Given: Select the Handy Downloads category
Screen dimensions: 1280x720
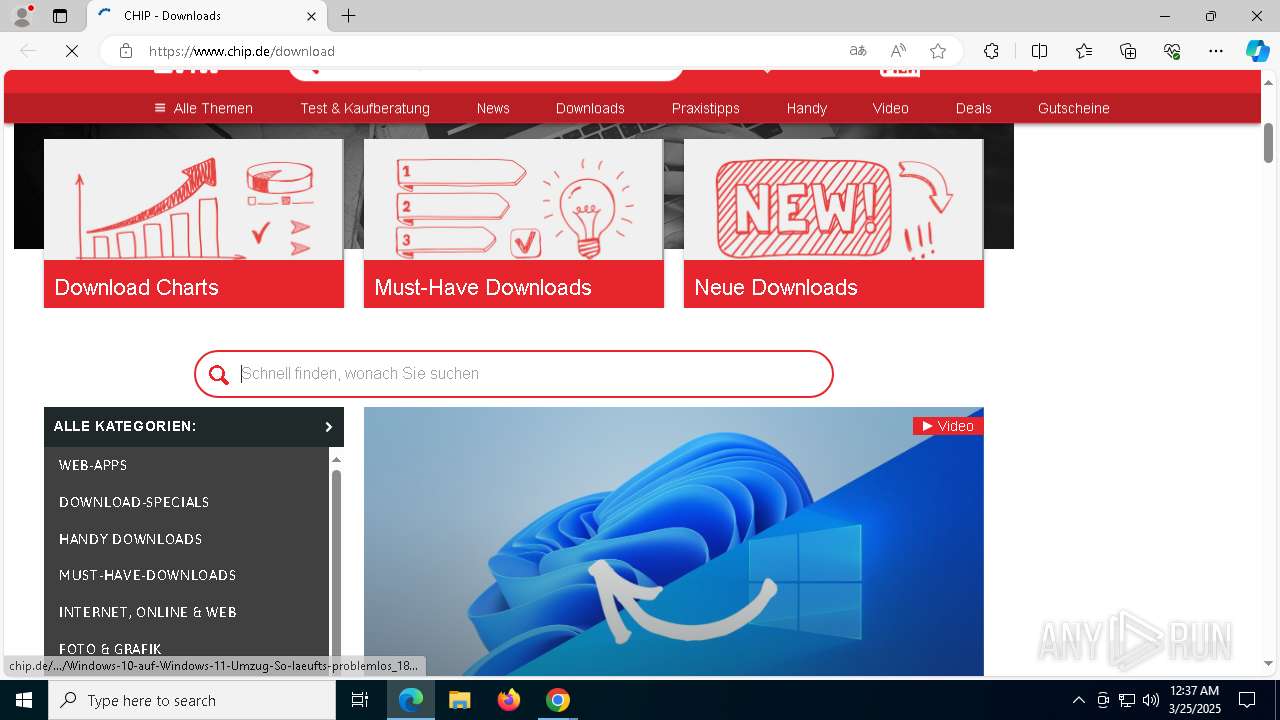Looking at the screenshot, I should (131, 539).
